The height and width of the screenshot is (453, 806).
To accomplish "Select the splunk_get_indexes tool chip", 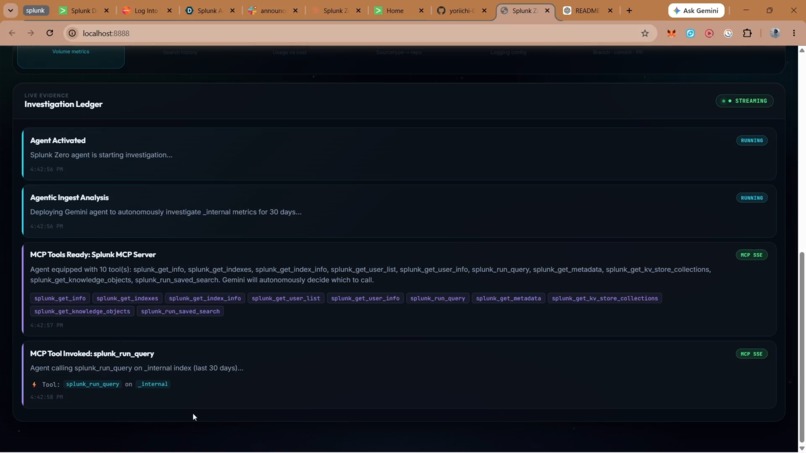I will click(127, 298).
